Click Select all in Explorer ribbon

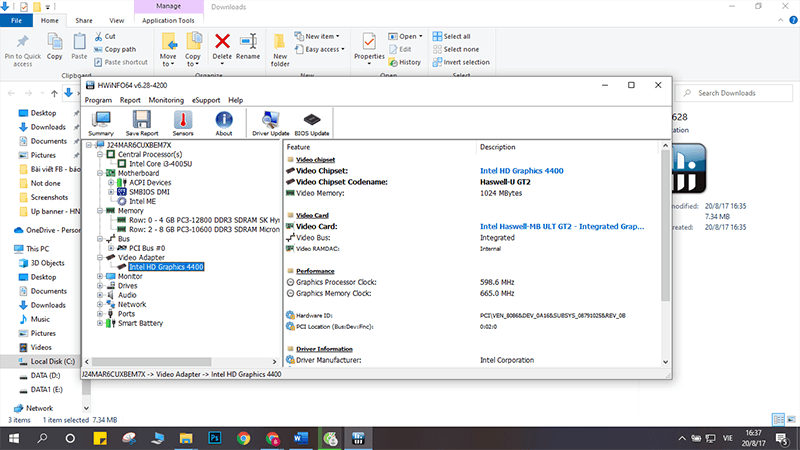[451, 36]
